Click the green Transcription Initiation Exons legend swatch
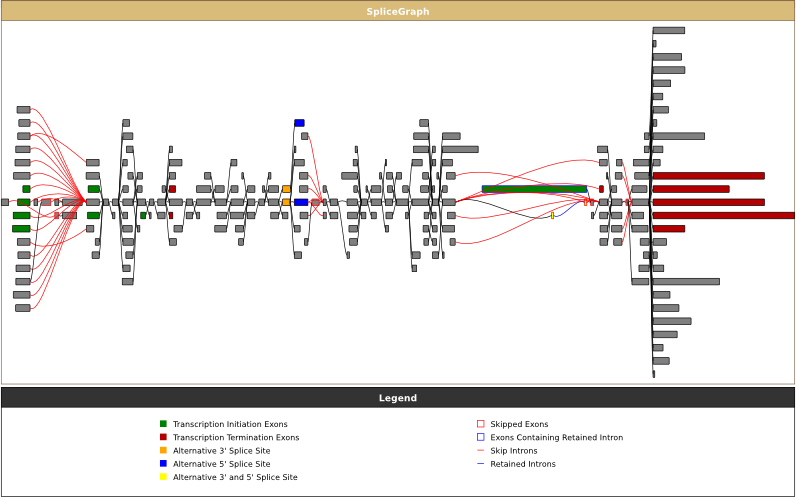 pos(163,424)
